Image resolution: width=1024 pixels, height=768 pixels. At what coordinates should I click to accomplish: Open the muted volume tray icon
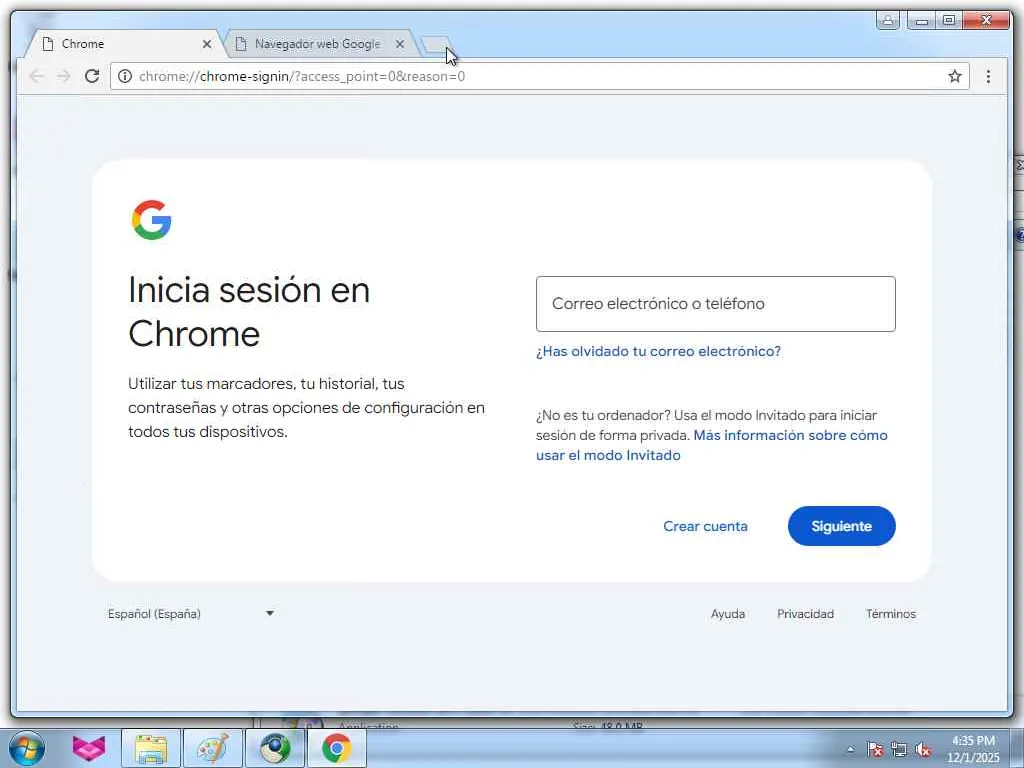pos(923,749)
